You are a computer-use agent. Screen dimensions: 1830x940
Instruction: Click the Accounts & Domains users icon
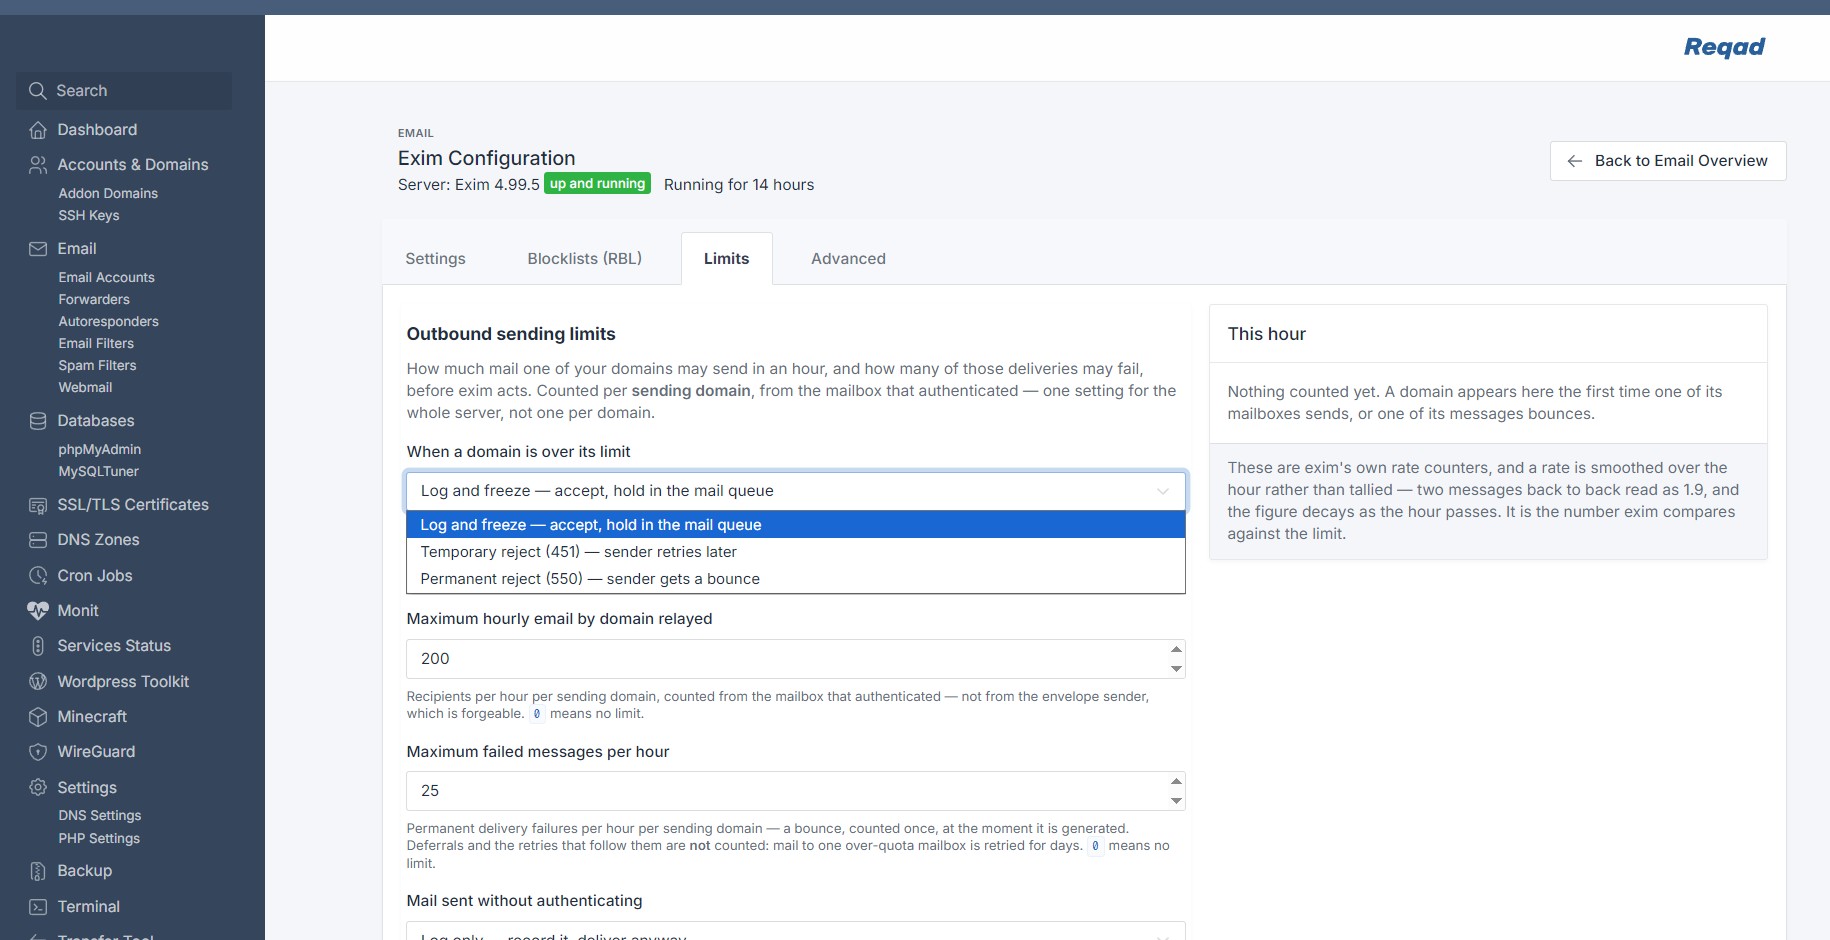point(38,165)
